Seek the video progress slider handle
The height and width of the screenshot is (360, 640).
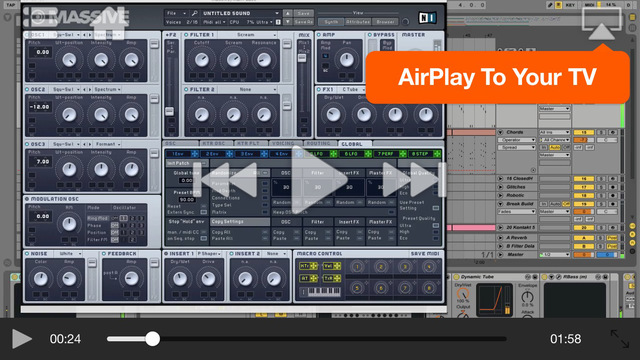[153, 339]
